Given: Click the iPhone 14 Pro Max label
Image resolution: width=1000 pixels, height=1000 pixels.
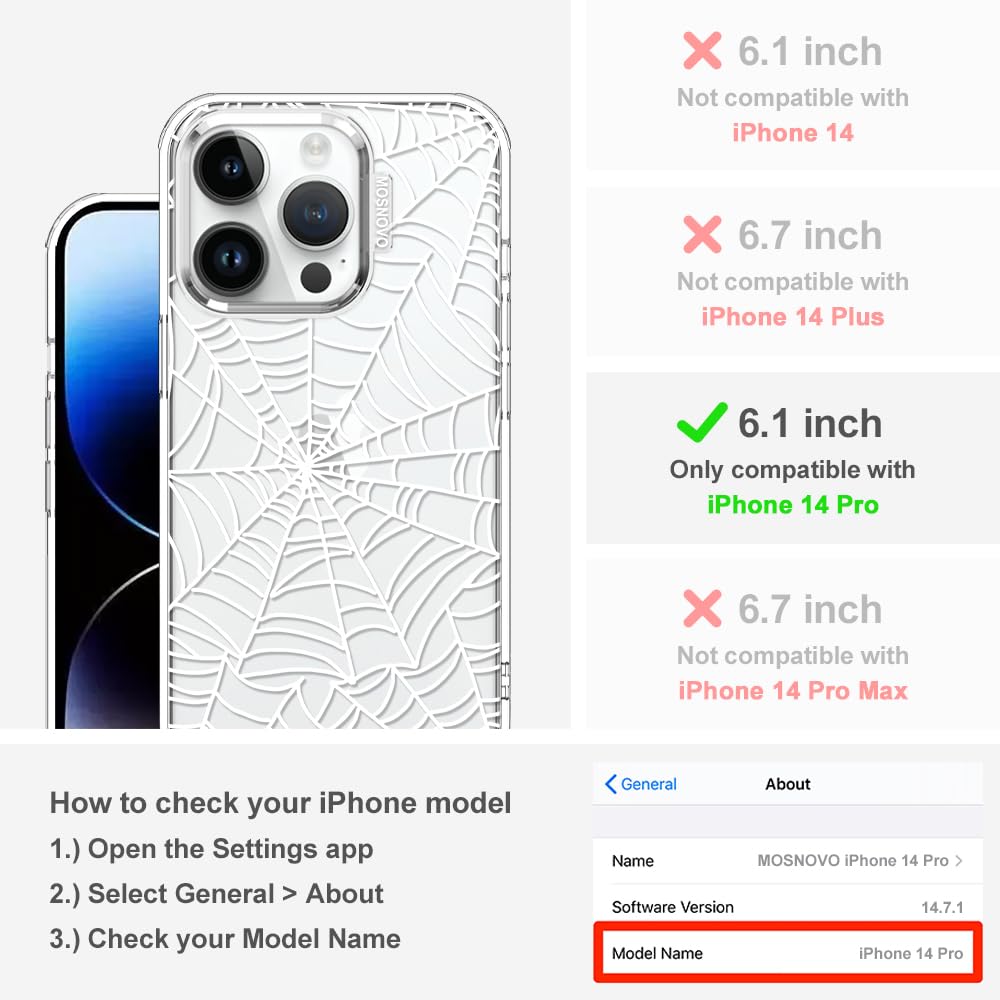Looking at the screenshot, I should (793, 691).
